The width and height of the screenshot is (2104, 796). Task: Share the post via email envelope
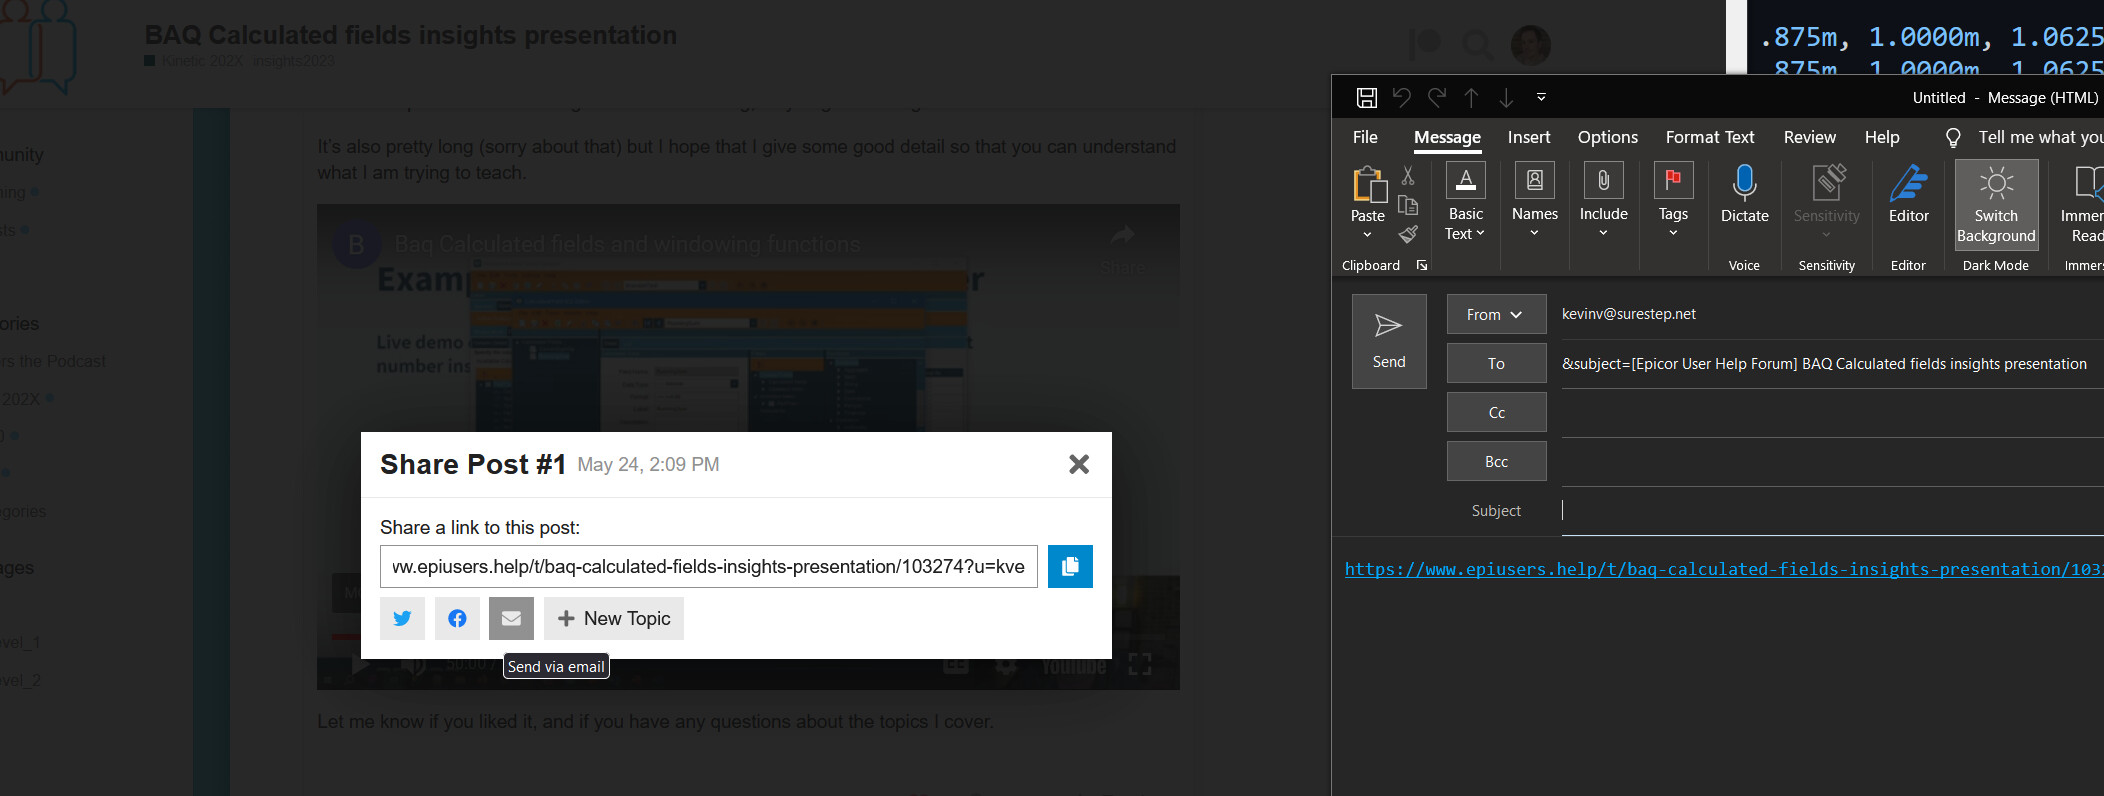pyautogui.click(x=511, y=618)
